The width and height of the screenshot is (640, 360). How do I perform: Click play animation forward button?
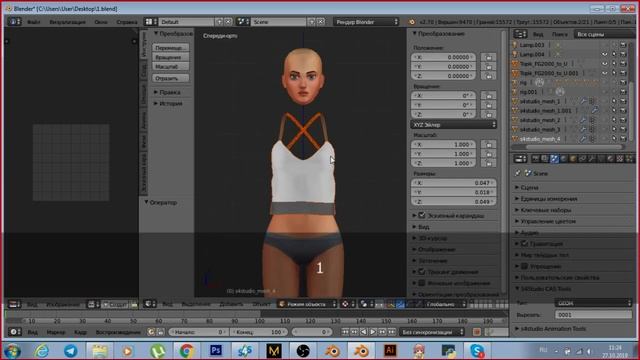373,332
